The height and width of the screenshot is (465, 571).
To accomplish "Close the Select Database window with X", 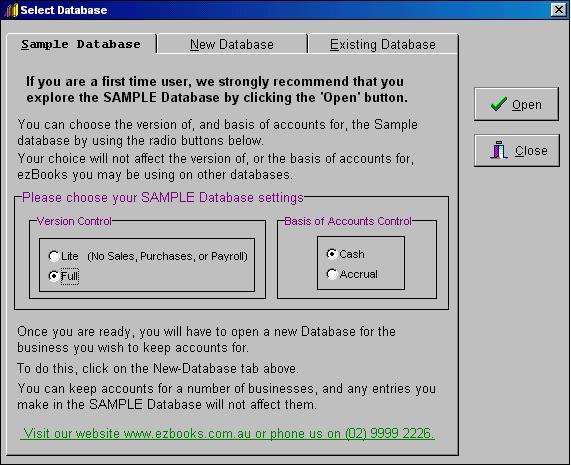I will (559, 9).
